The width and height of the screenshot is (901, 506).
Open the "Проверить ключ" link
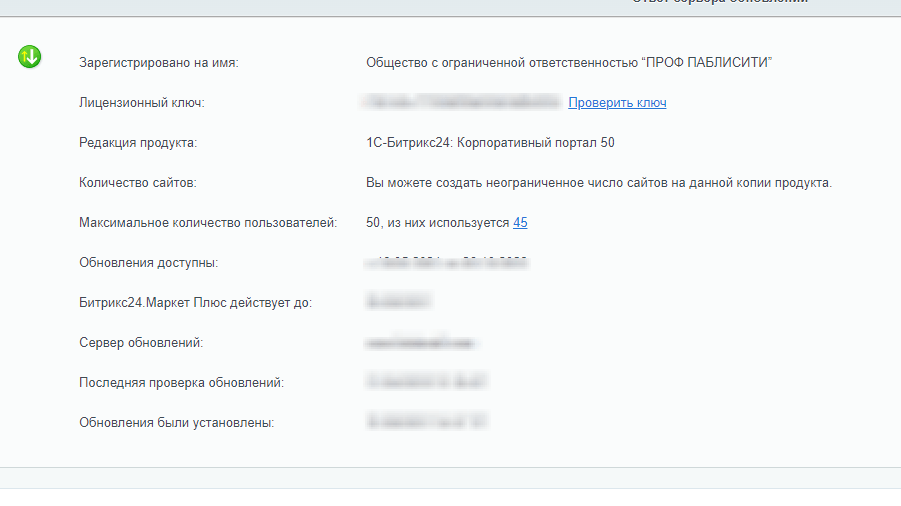click(x=617, y=103)
